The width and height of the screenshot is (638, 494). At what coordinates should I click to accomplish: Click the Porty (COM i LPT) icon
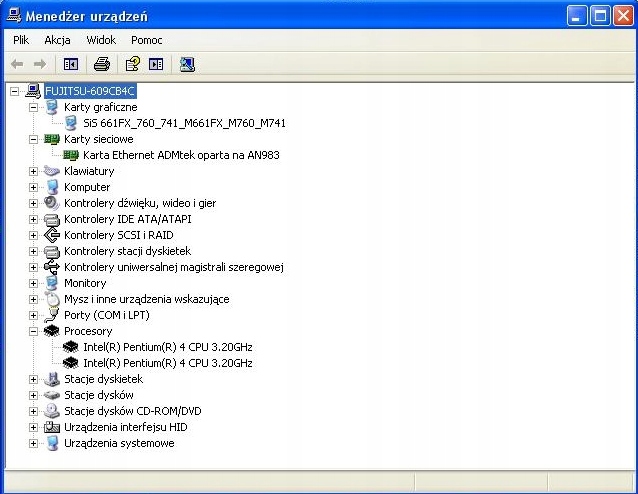point(52,315)
